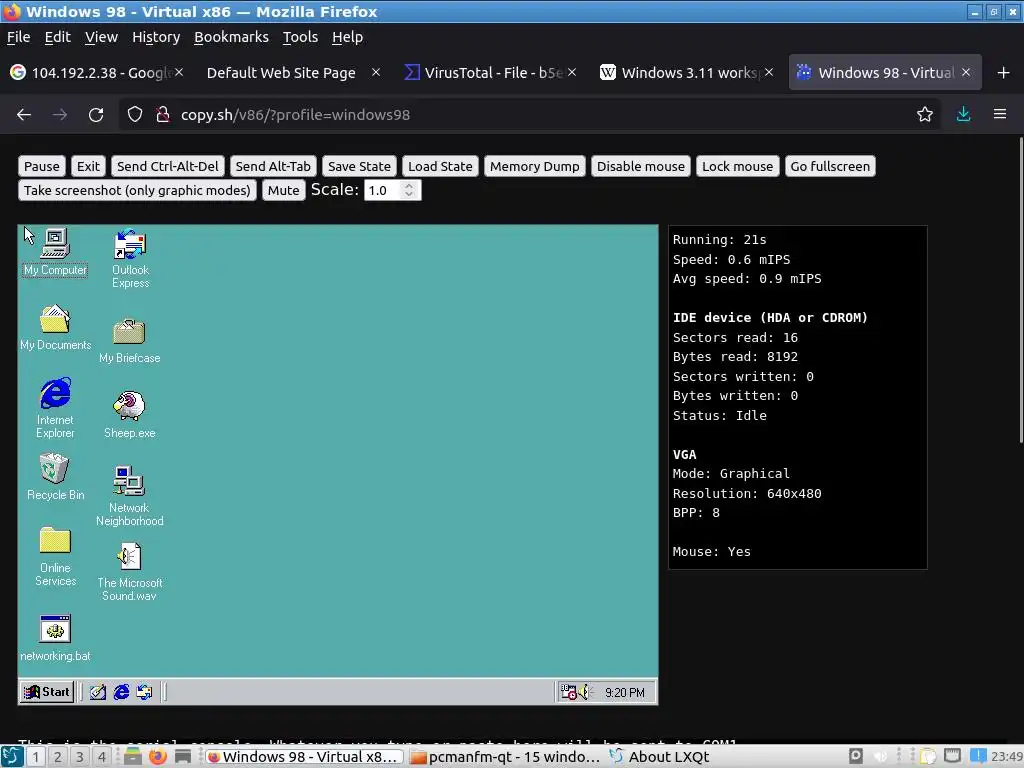This screenshot has height=768, width=1024.
Task: Open the History menu
Action: [x=156, y=37]
